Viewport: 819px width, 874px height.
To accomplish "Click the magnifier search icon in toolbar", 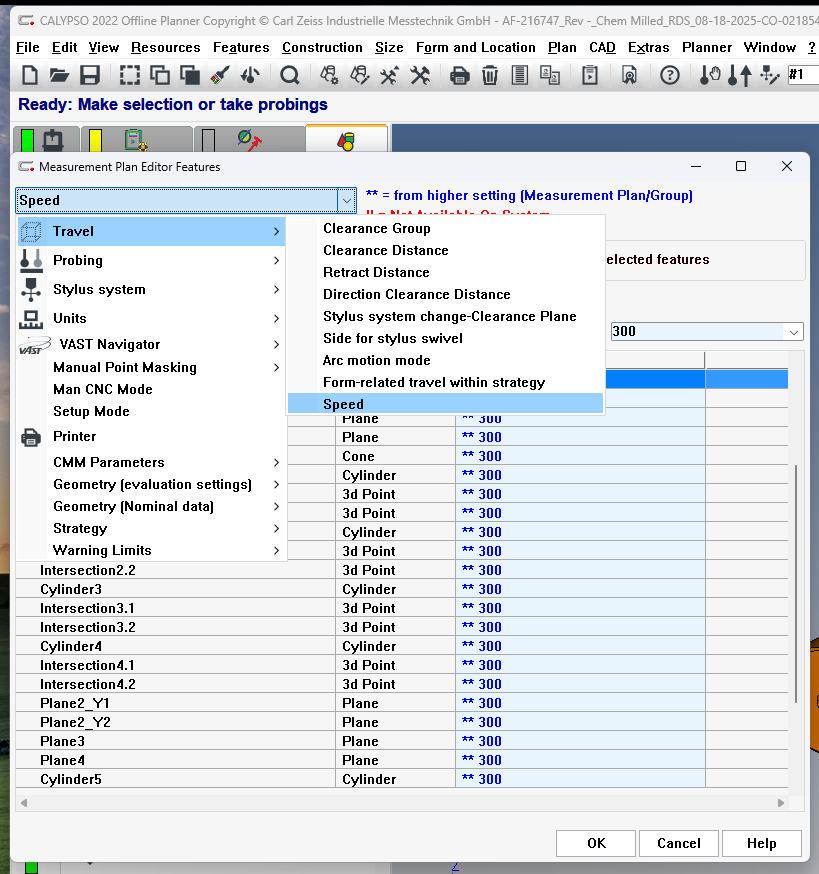I will click(290, 75).
